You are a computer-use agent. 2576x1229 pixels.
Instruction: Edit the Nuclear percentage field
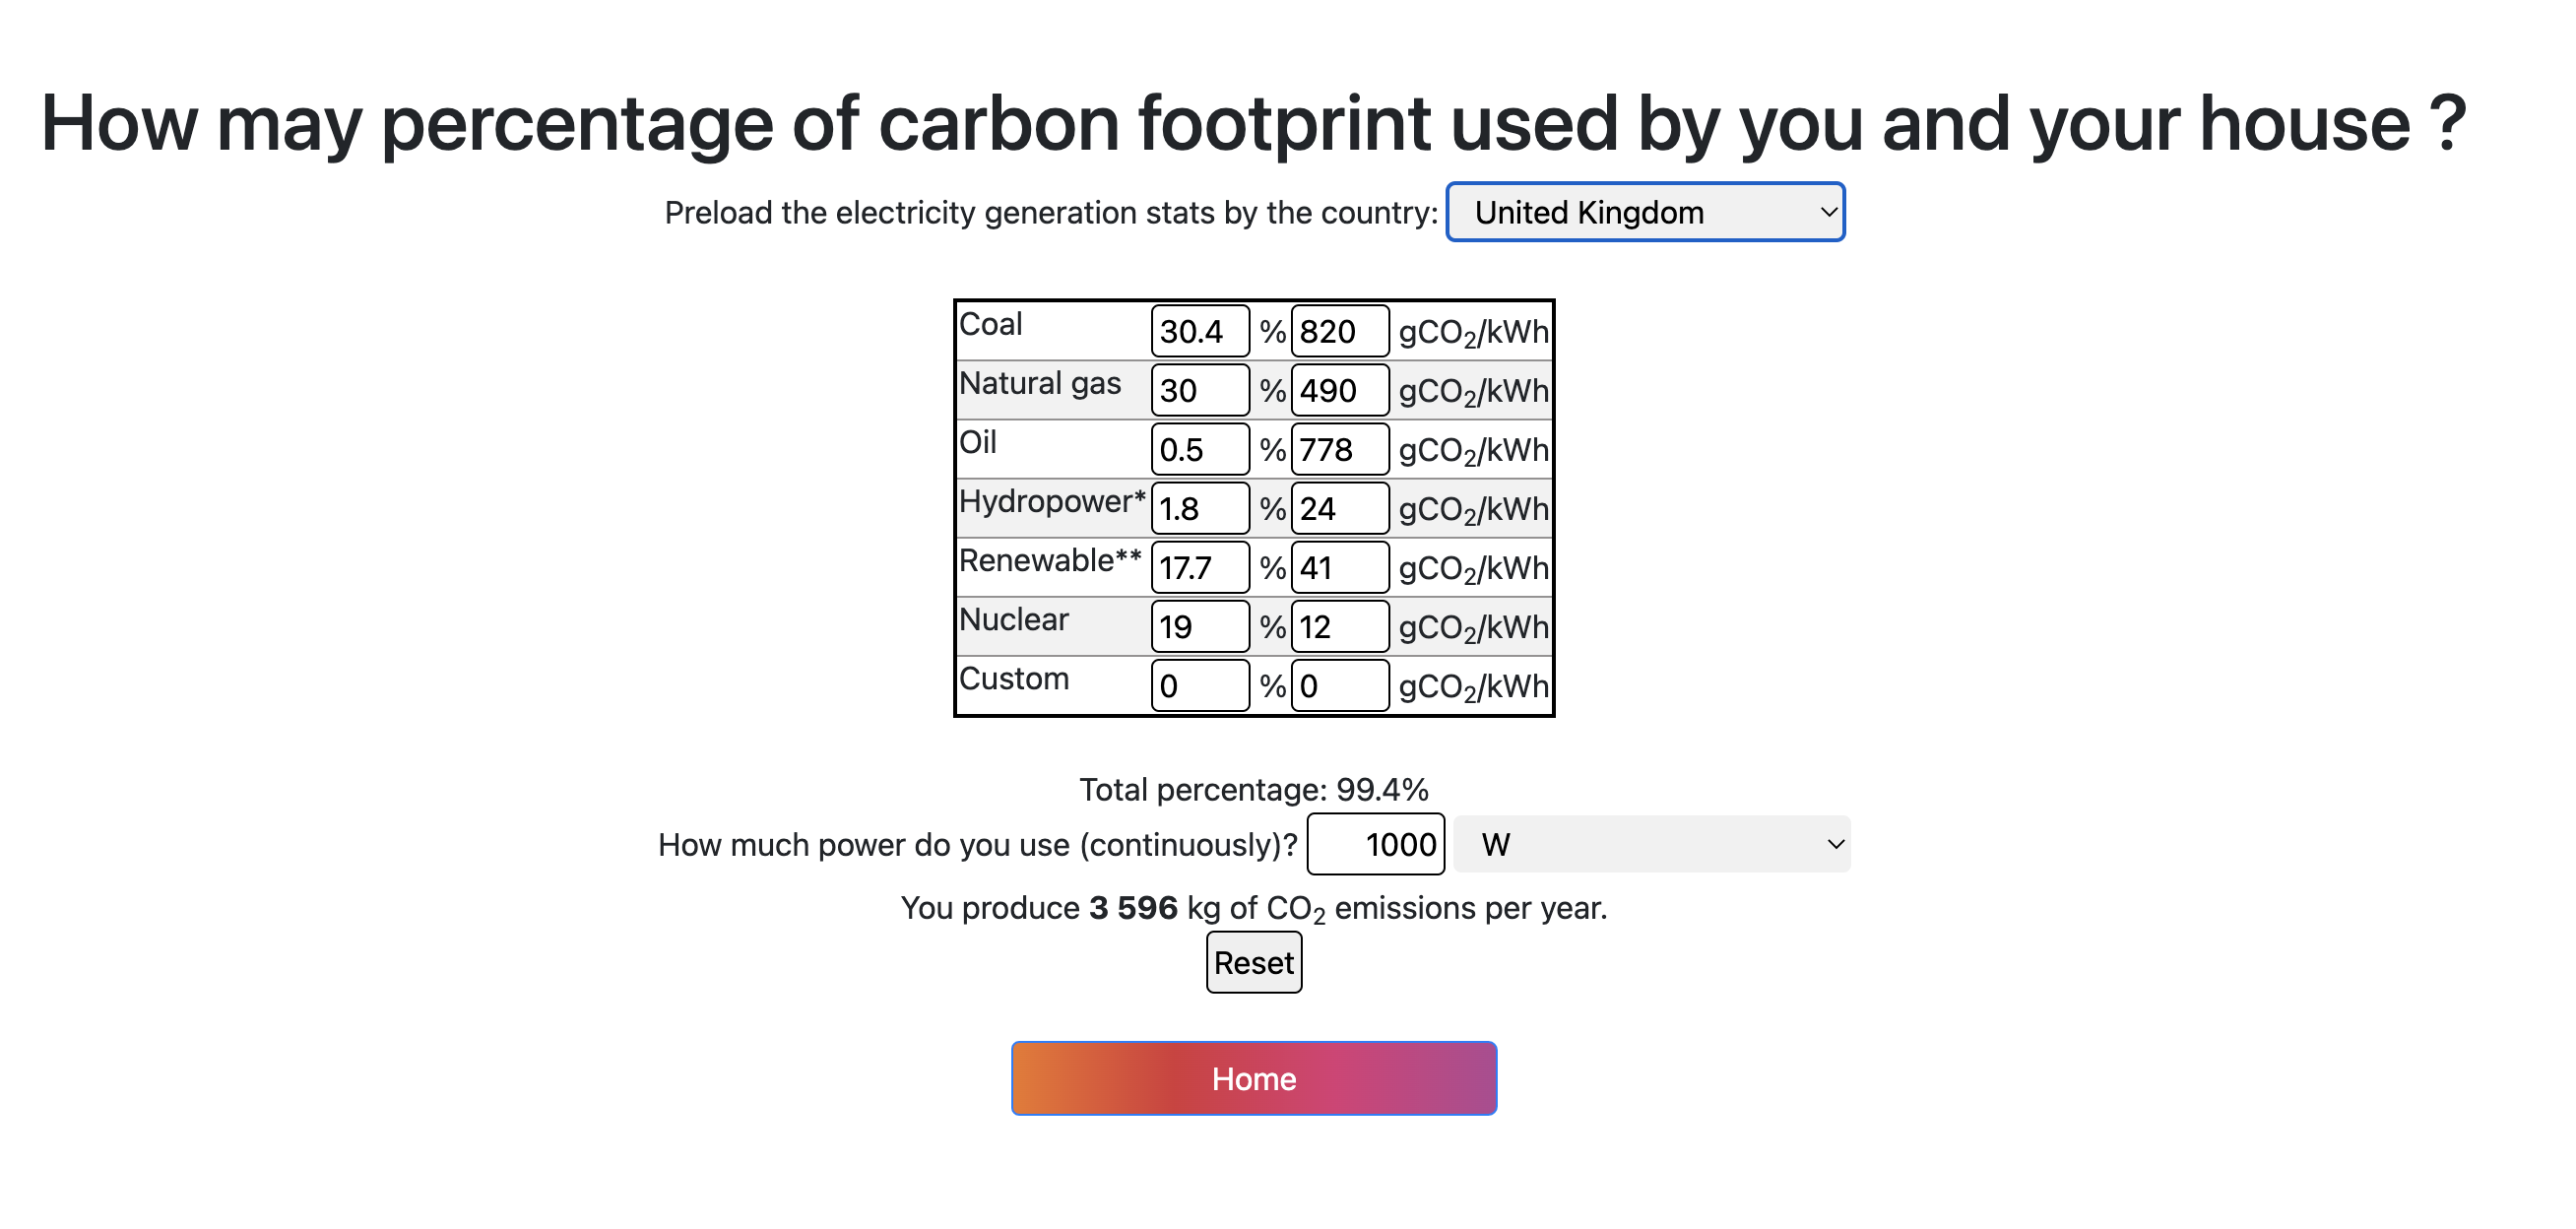coord(1199,626)
